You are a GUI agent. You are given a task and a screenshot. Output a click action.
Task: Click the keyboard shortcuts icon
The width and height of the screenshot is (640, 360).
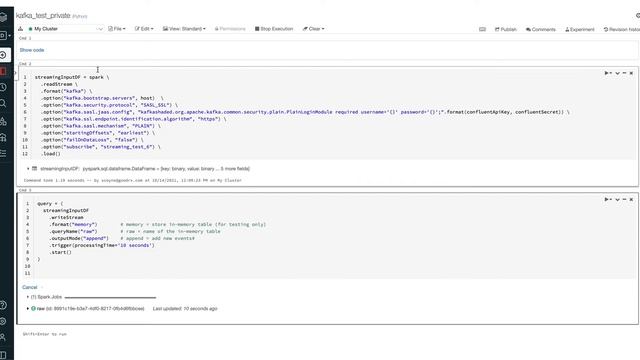click(482, 29)
